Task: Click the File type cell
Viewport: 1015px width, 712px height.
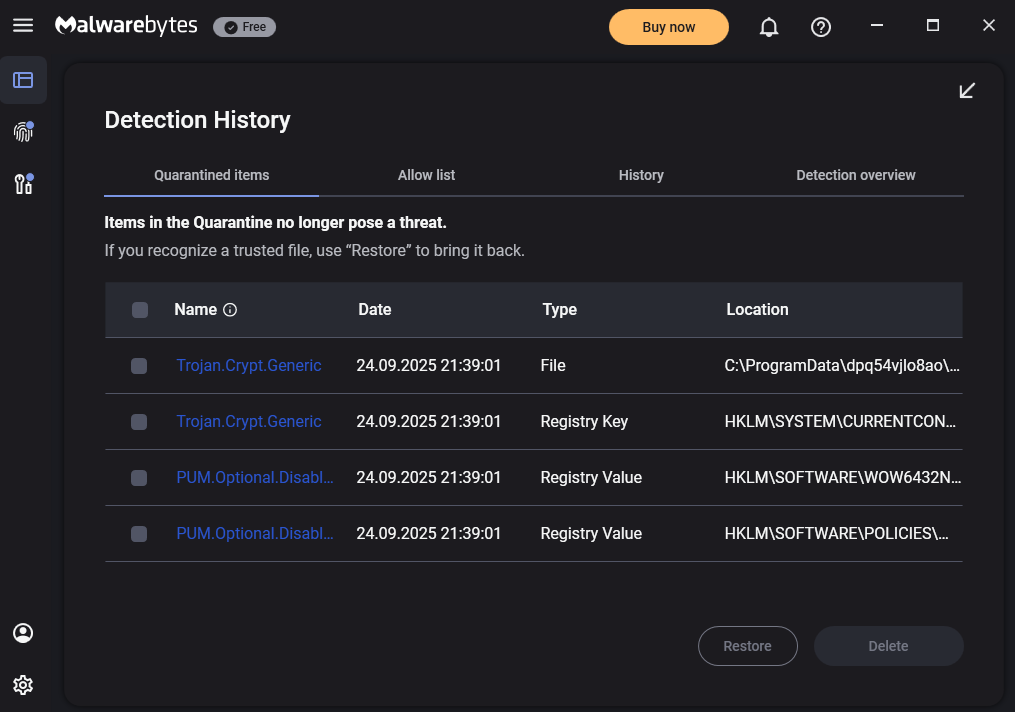Action: pyautogui.click(x=553, y=366)
